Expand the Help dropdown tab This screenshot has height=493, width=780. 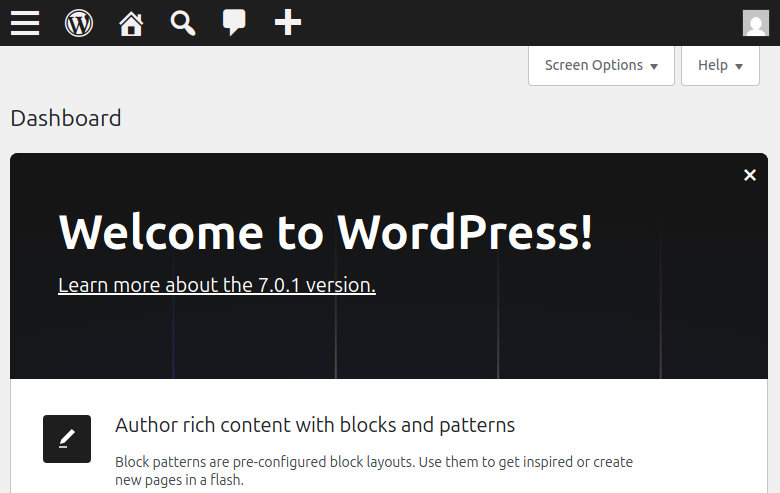coord(720,66)
